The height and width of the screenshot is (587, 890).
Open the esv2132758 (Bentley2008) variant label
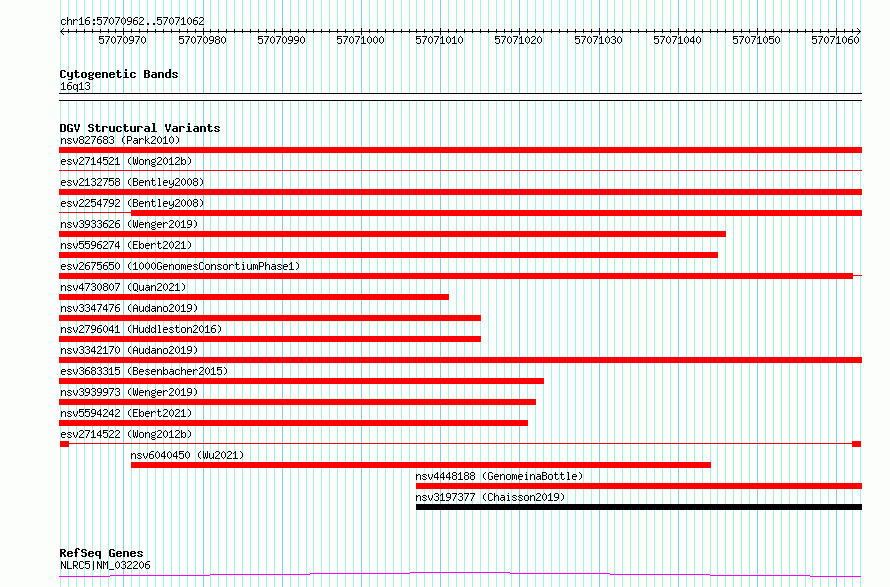pyautogui.click(x=132, y=182)
